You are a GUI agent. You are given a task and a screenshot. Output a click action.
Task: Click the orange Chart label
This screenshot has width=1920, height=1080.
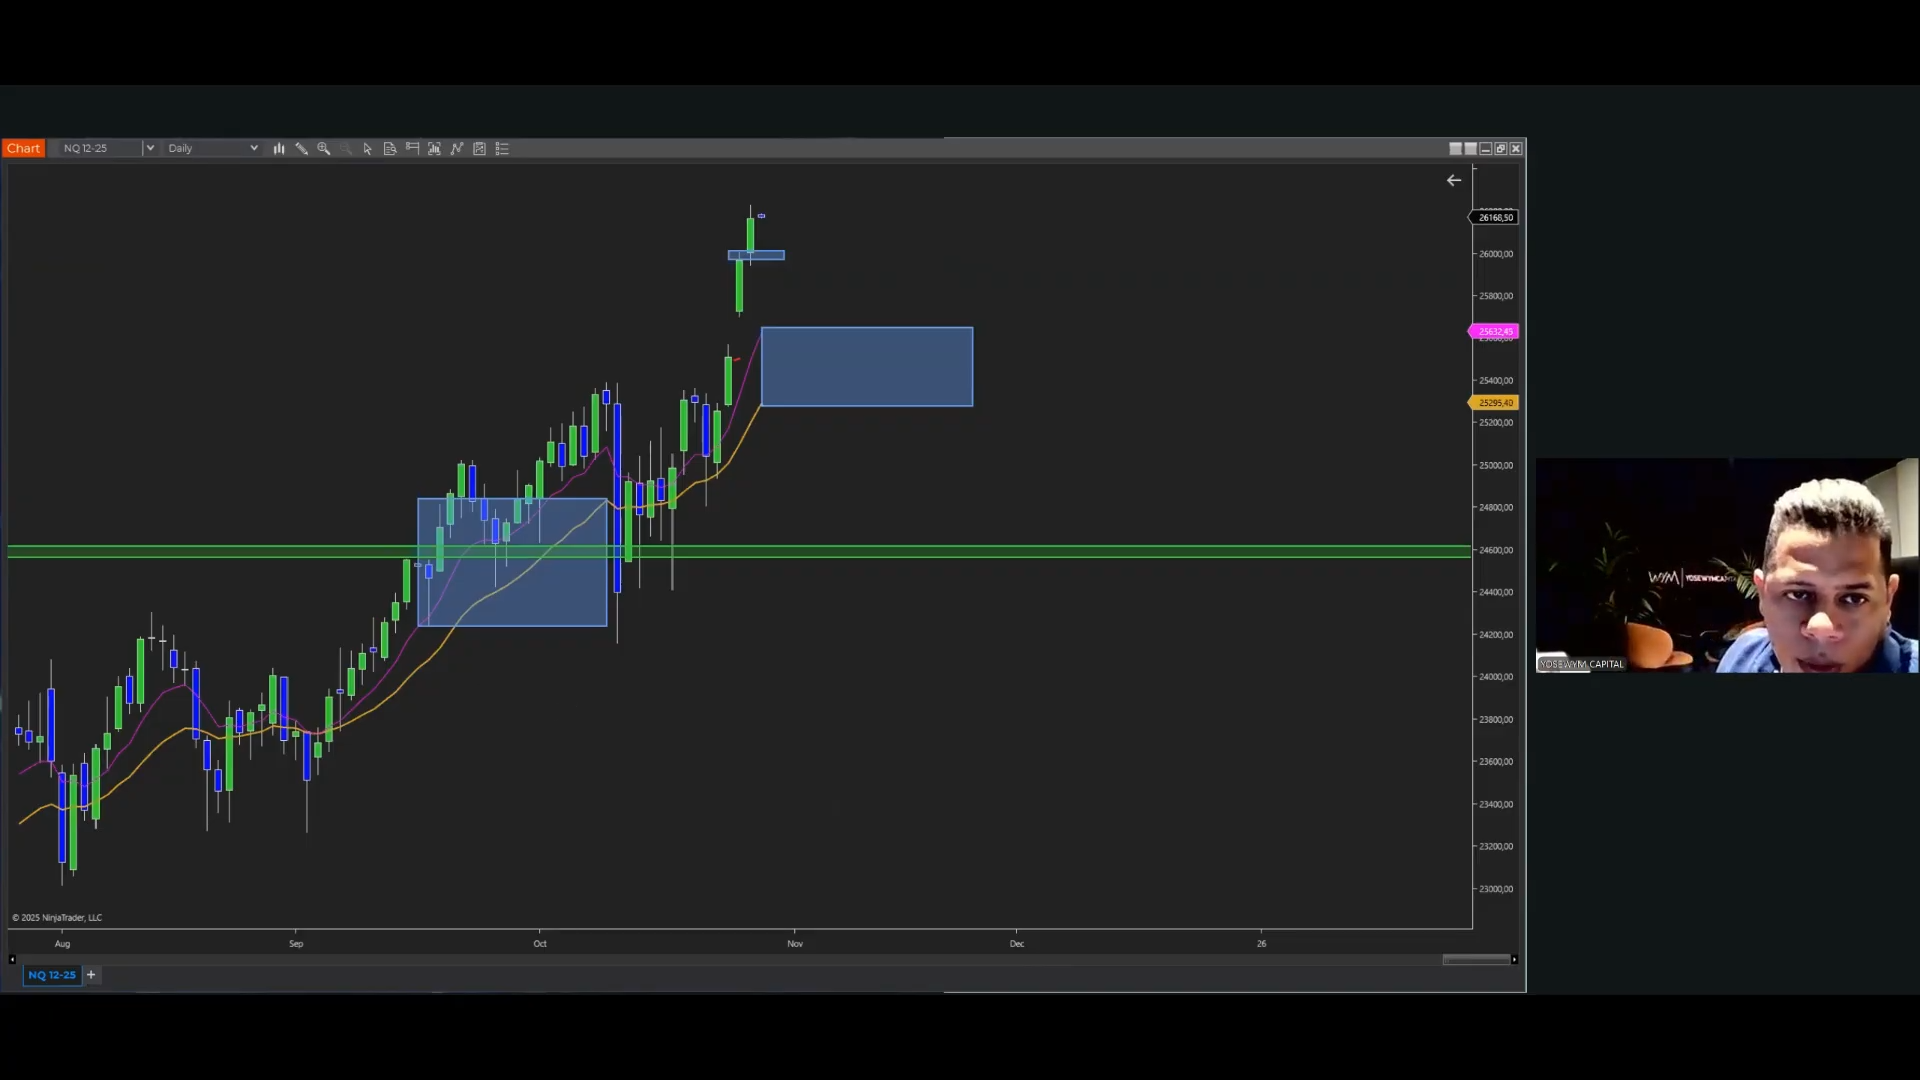pos(24,148)
